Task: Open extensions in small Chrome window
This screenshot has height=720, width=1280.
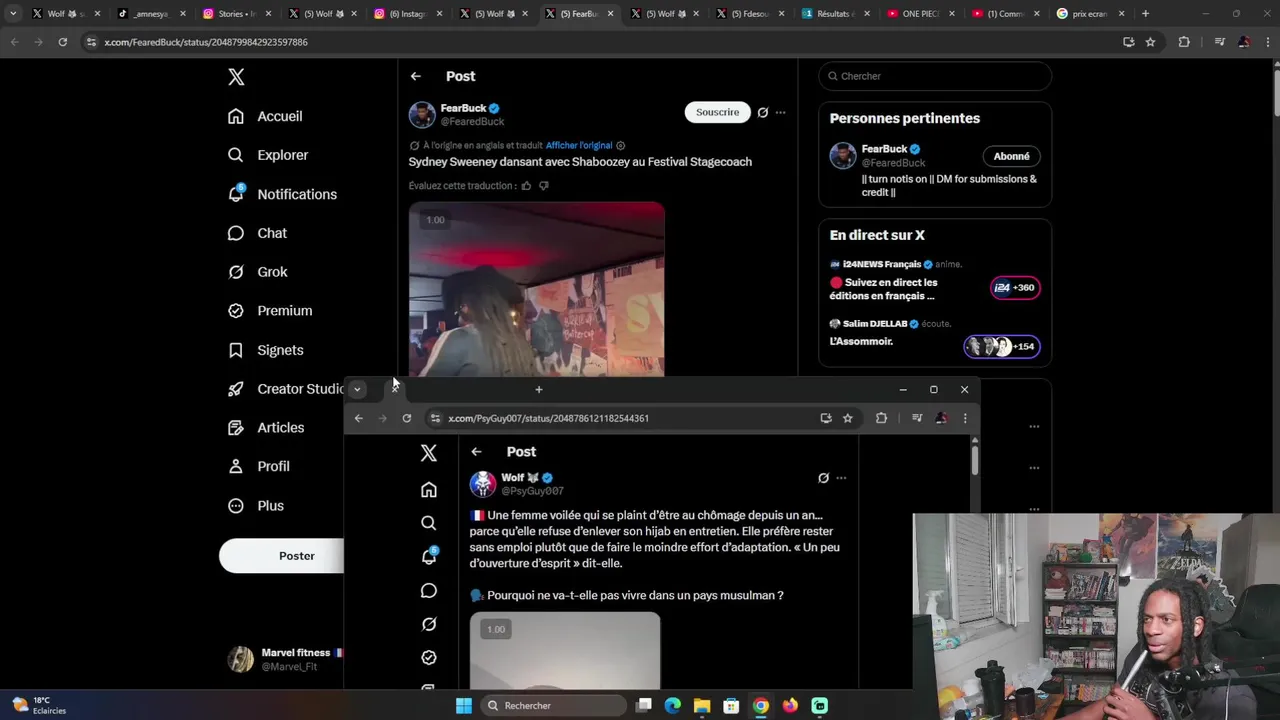Action: click(881, 418)
